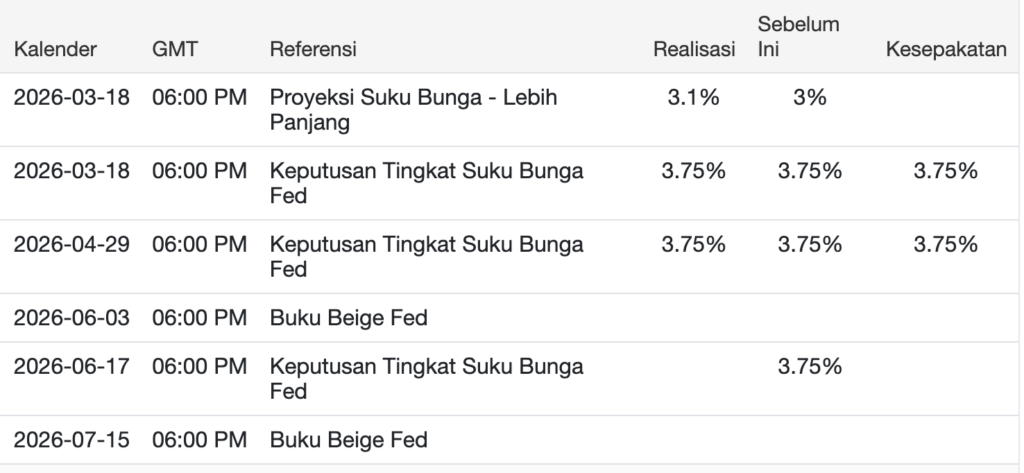Screen dimensions: 1024x473
Task: Click 3.75% Kesepakatan value in 2026-04-29 row
Action: tap(946, 244)
